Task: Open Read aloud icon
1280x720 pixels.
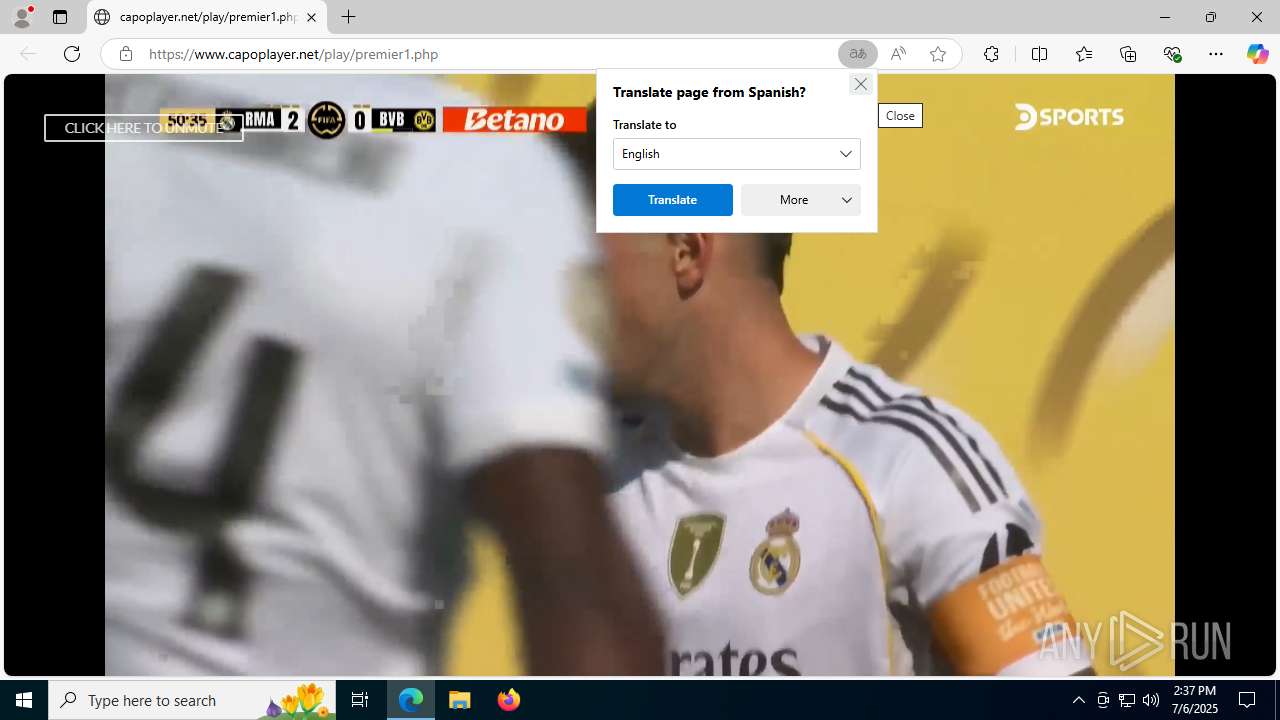Action: click(898, 54)
